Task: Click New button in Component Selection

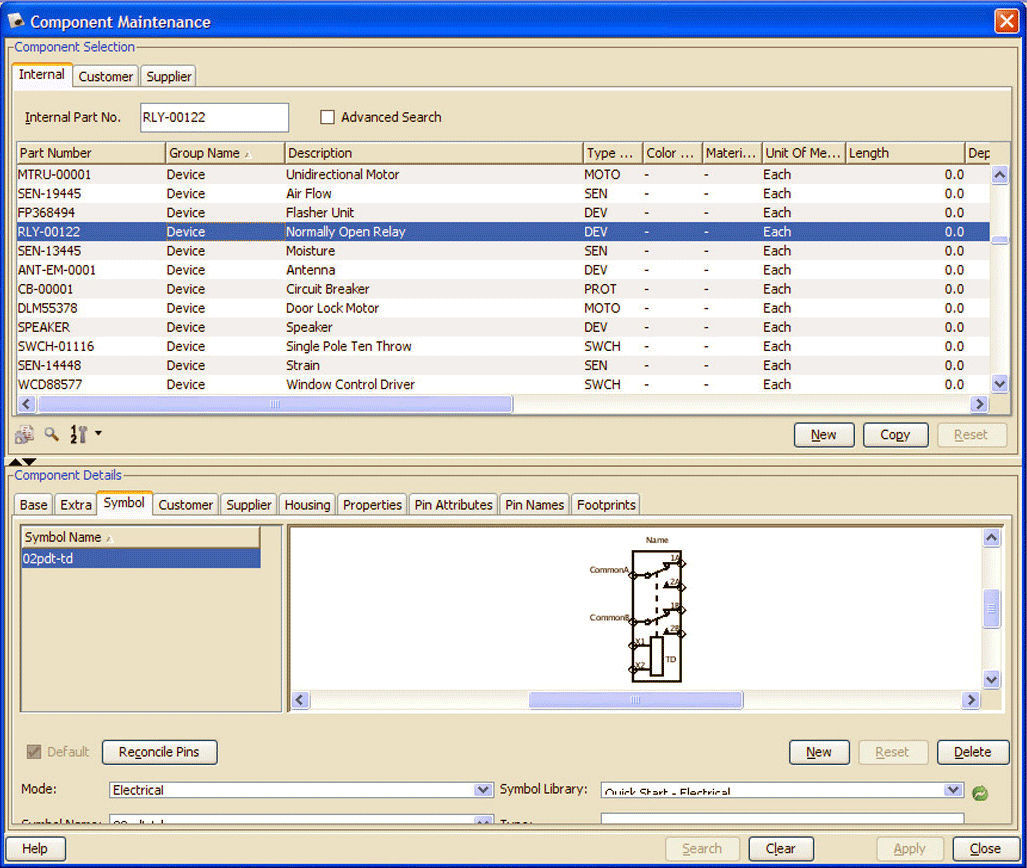Action: point(824,434)
